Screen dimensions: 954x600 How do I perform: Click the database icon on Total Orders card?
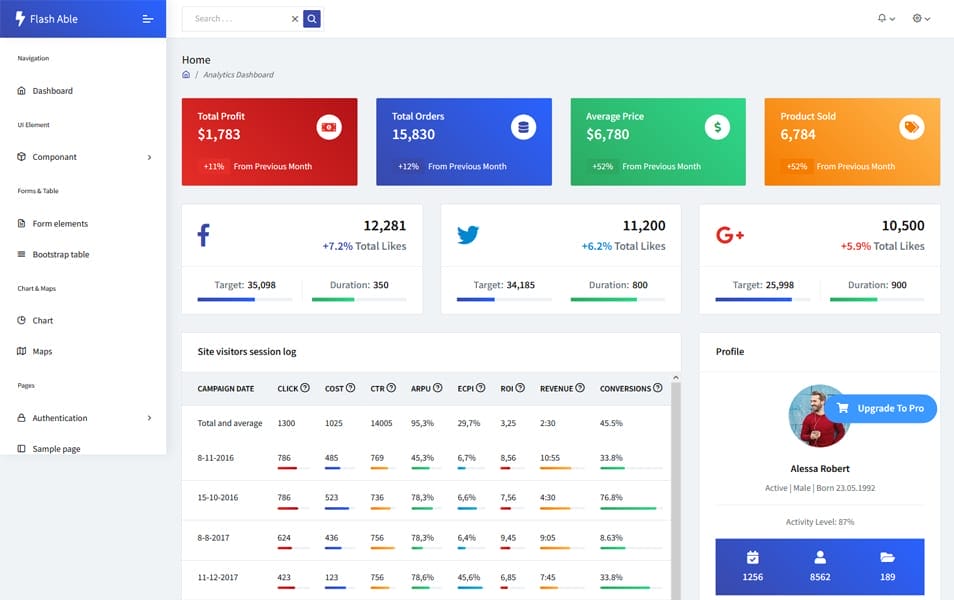click(525, 126)
